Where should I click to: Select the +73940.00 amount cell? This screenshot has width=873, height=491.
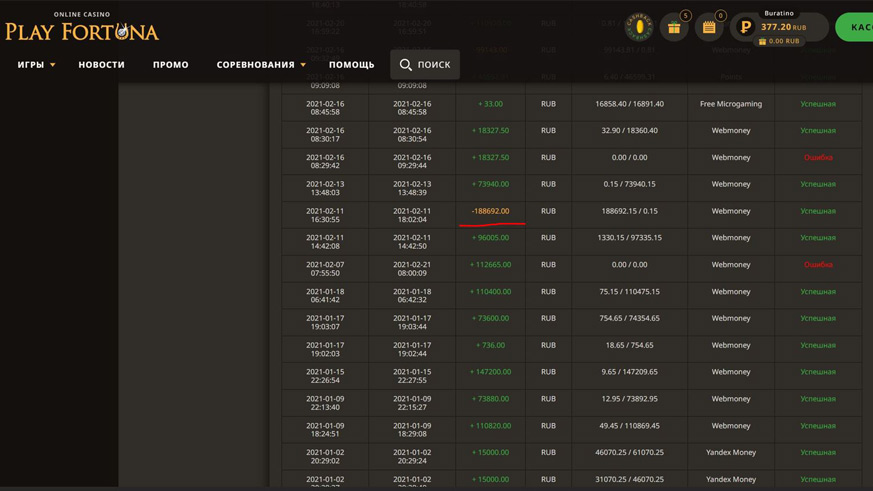click(490, 184)
